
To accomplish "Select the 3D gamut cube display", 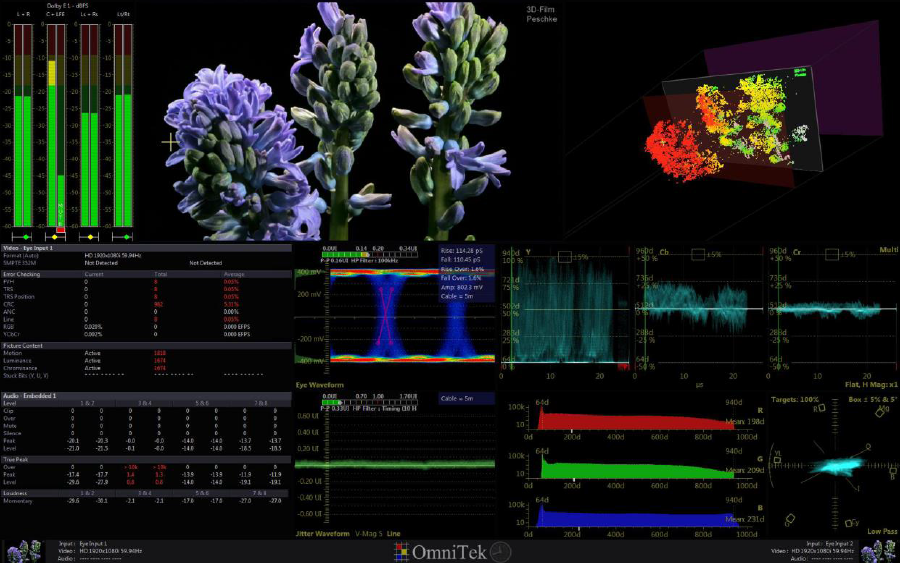I will [x=732, y=123].
